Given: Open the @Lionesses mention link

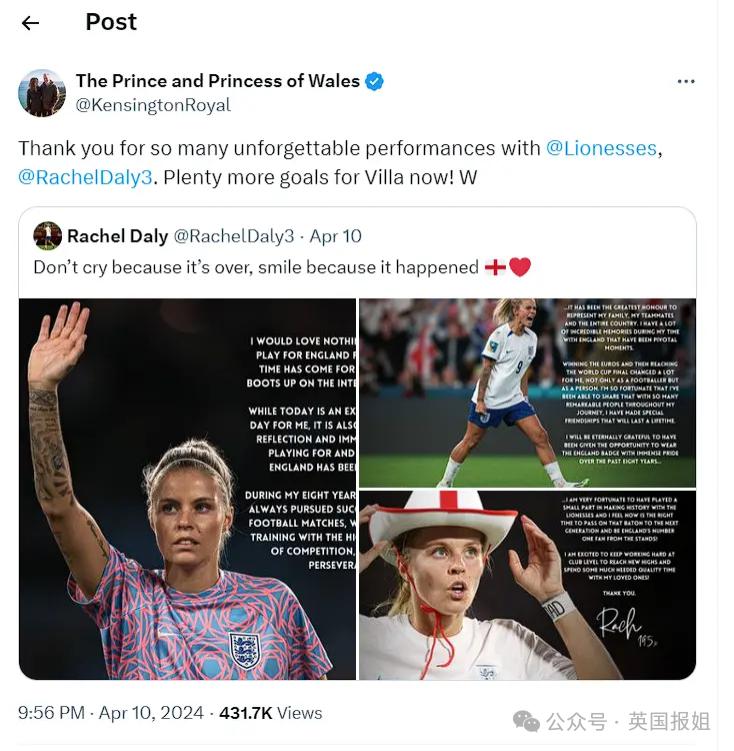Looking at the screenshot, I should (601, 148).
